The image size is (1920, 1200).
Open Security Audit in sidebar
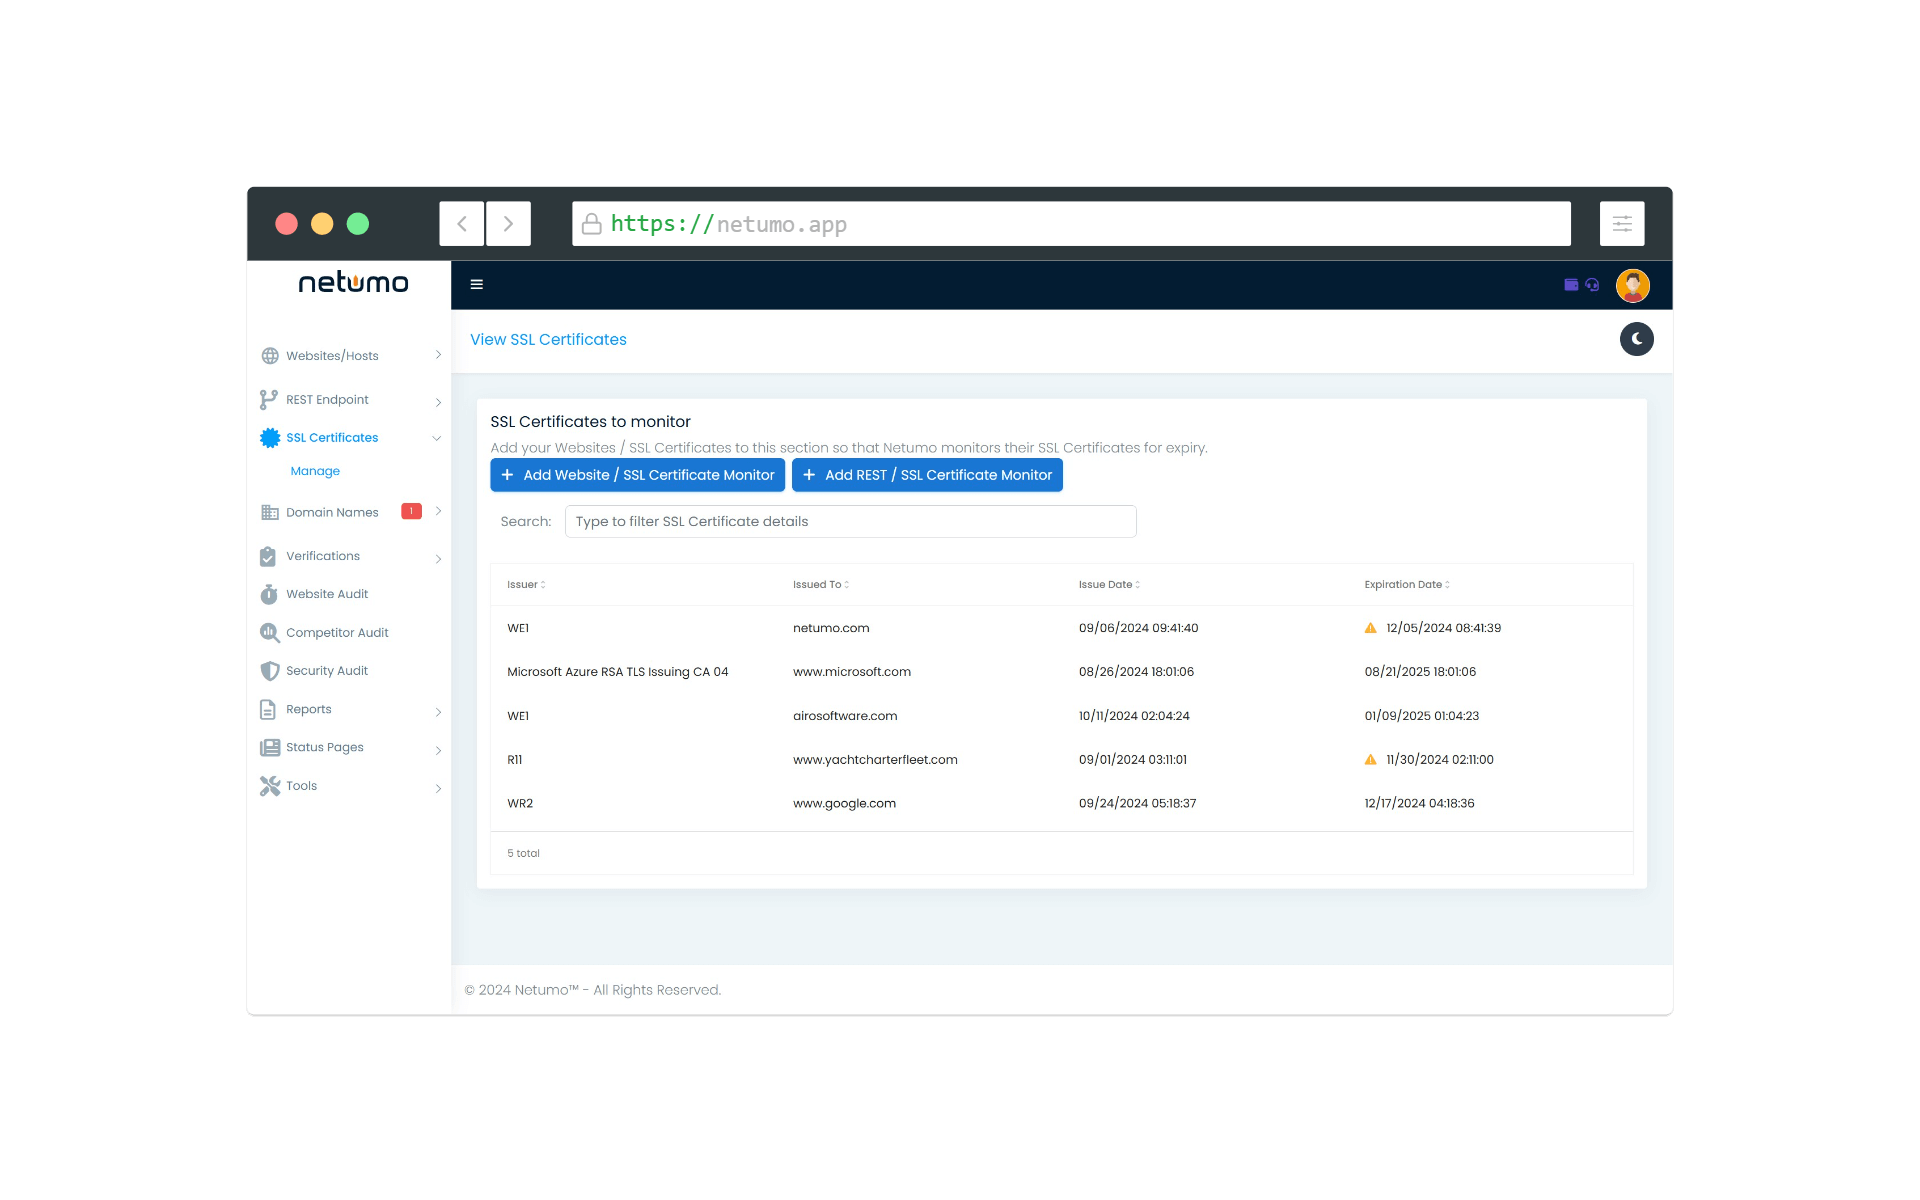(327, 671)
